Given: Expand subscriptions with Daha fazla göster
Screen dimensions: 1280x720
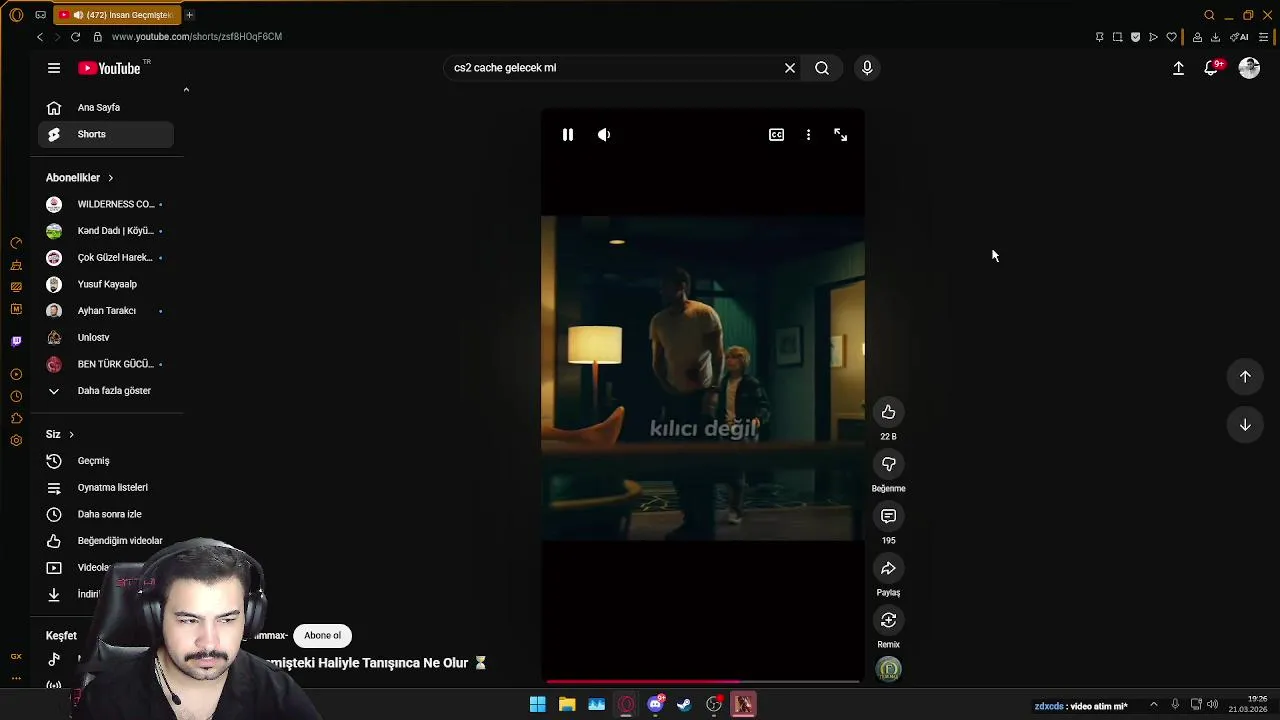Looking at the screenshot, I should pyautogui.click(x=106, y=391).
